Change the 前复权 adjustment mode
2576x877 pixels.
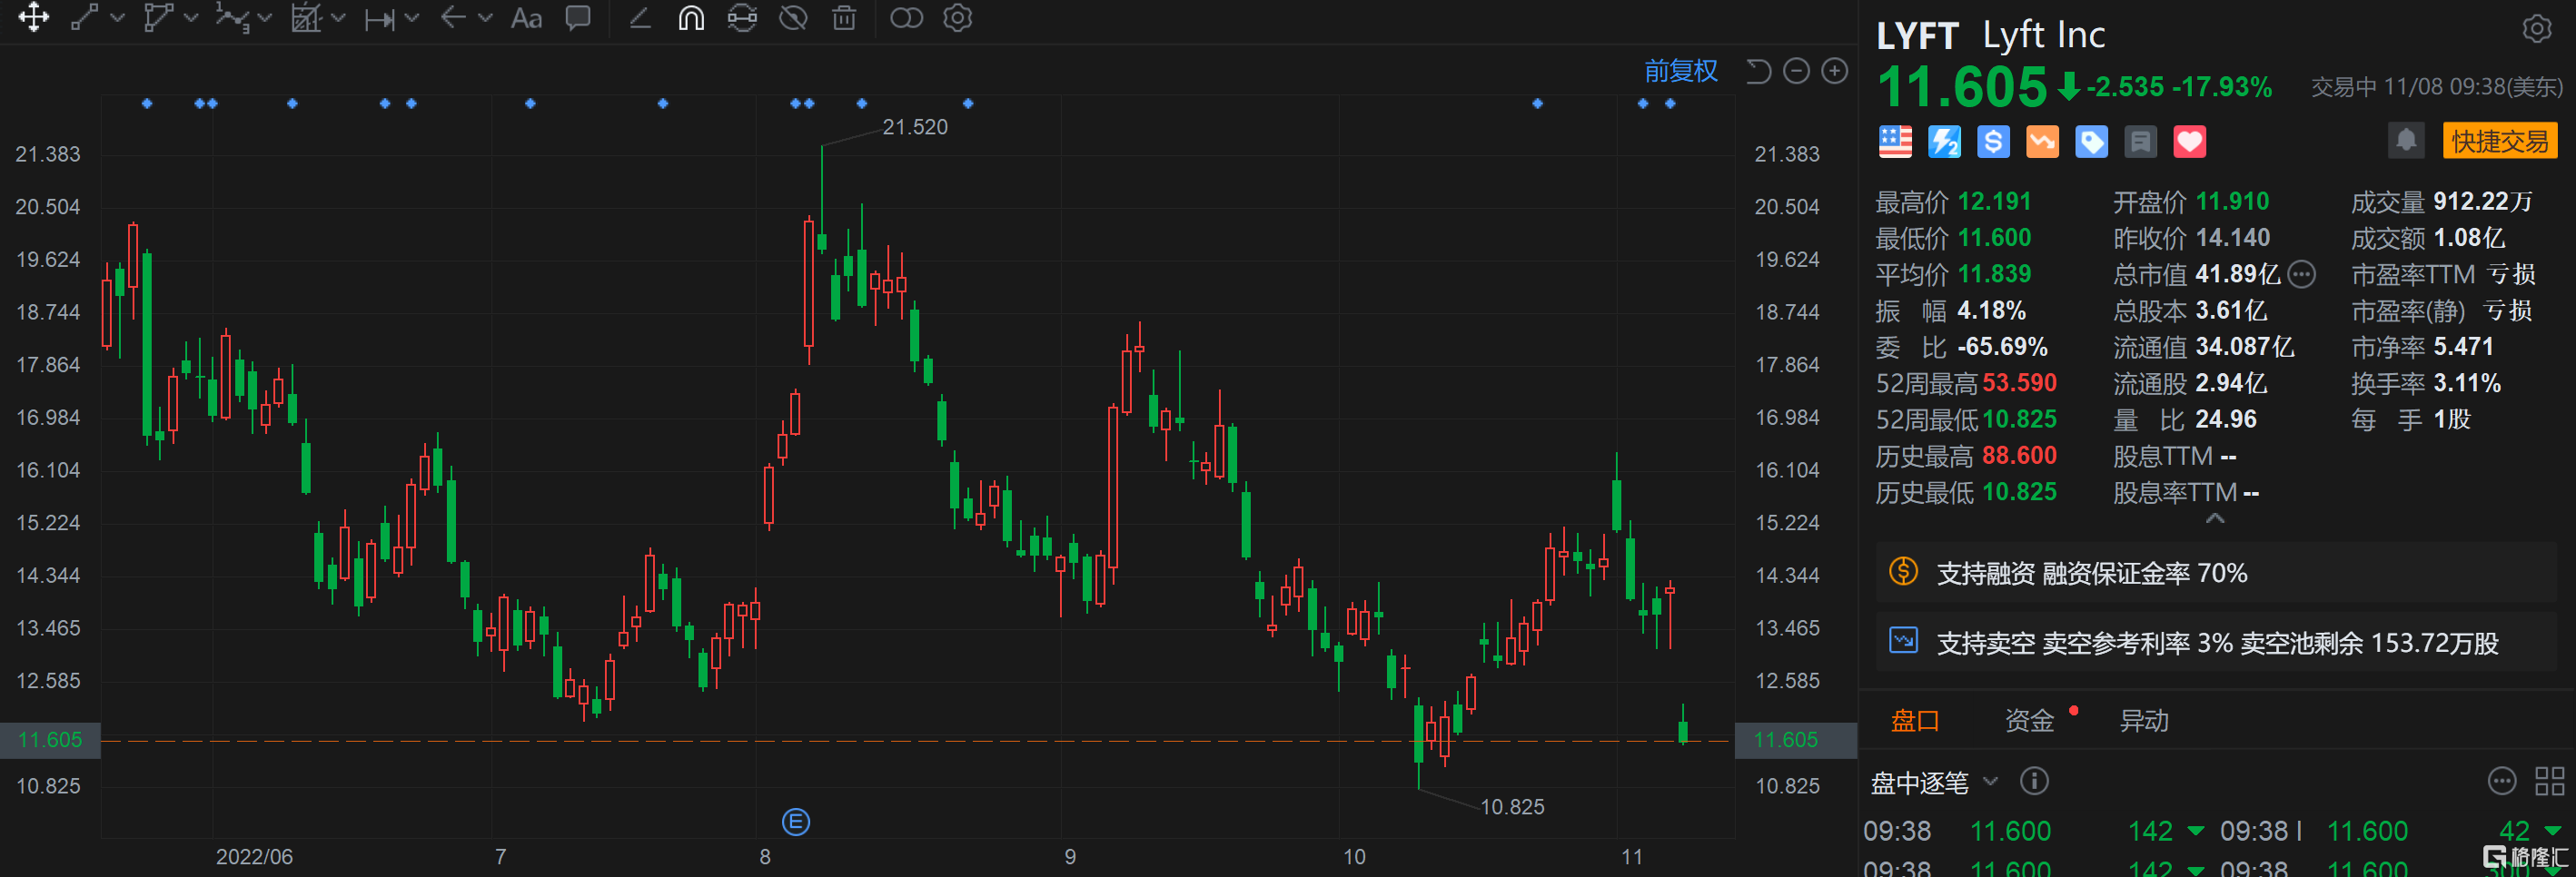(1681, 71)
